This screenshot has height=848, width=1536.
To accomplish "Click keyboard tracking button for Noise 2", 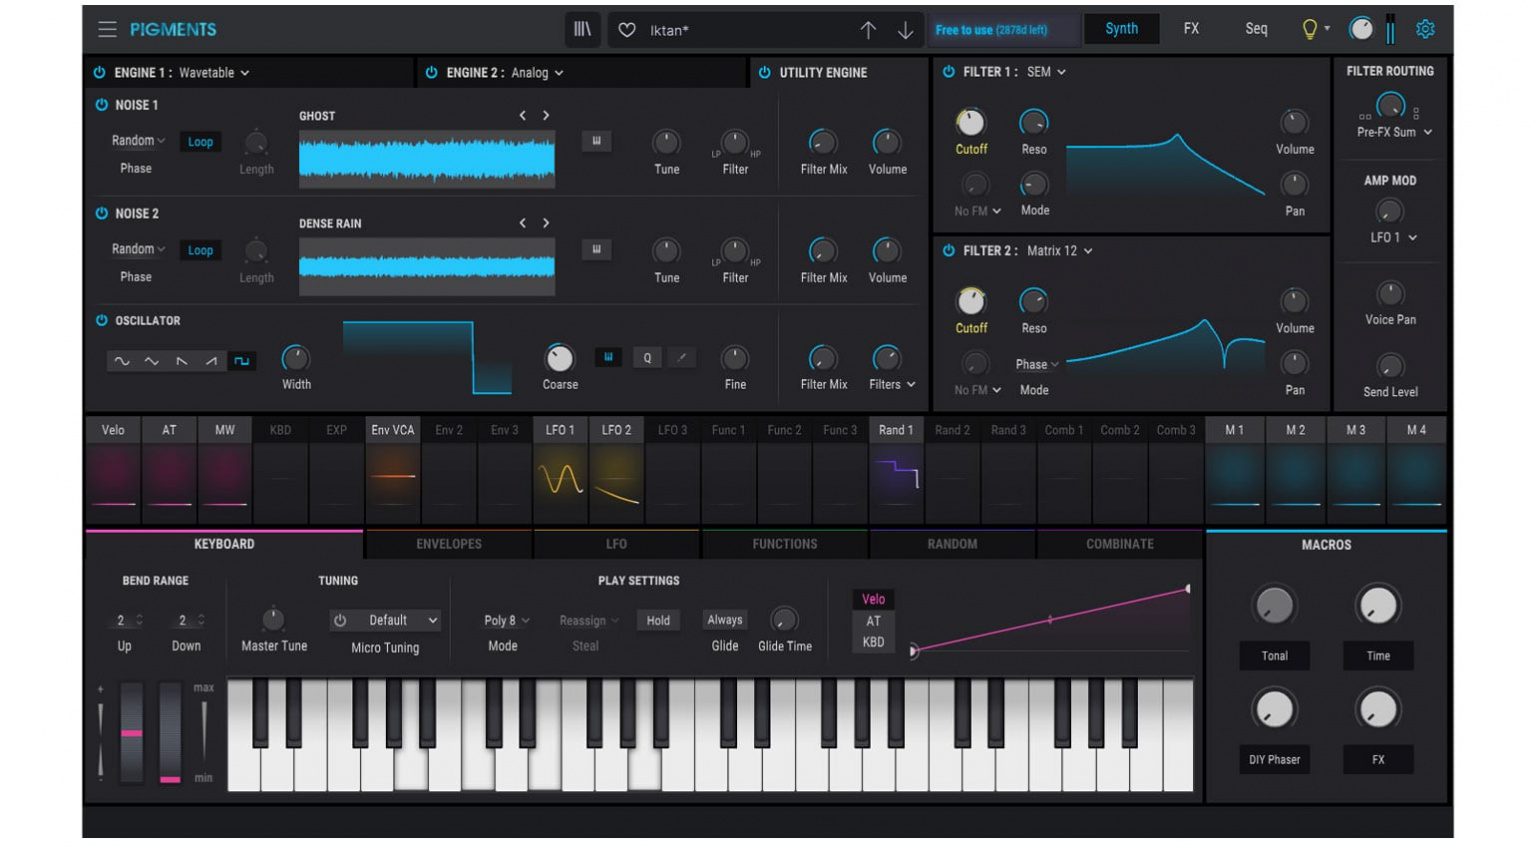I will 596,249.
